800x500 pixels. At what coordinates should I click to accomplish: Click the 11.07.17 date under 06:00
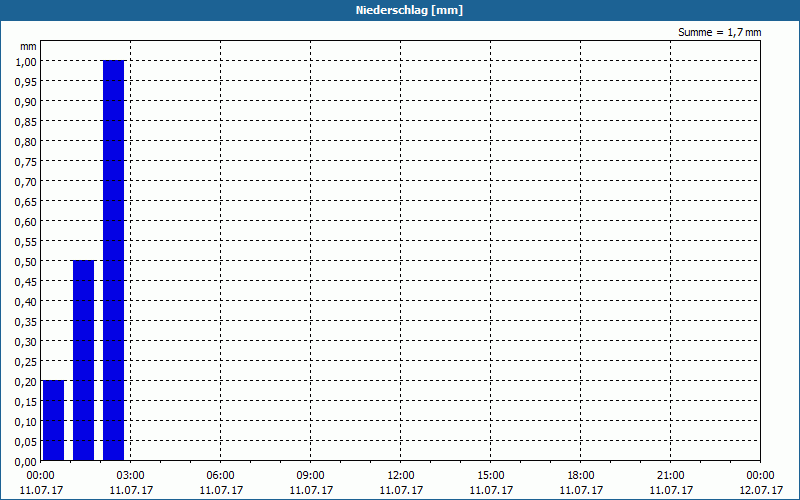coord(221,490)
